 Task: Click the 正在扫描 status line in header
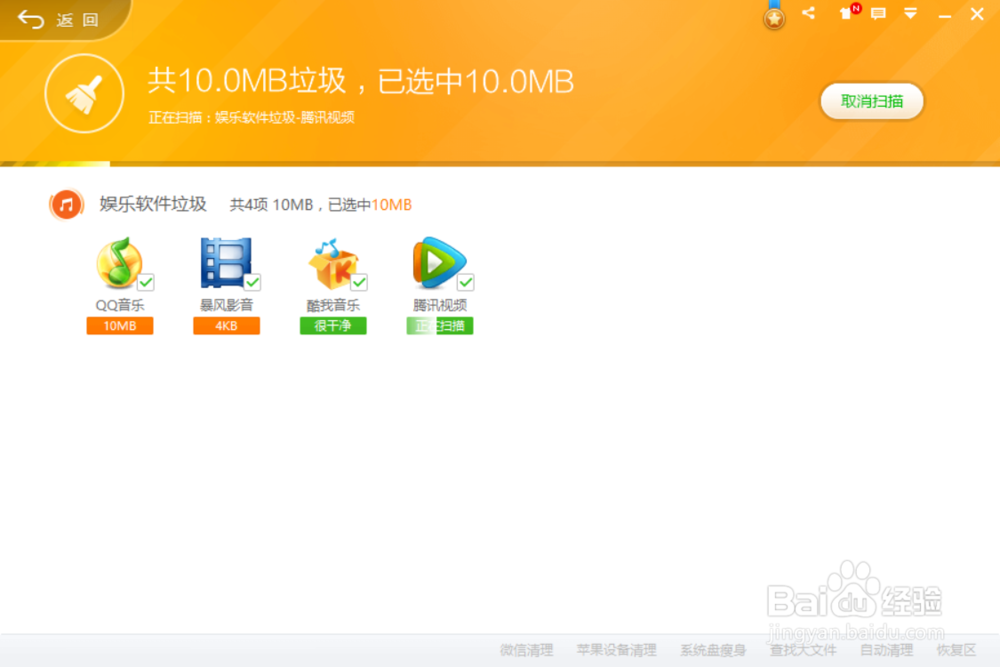point(251,117)
